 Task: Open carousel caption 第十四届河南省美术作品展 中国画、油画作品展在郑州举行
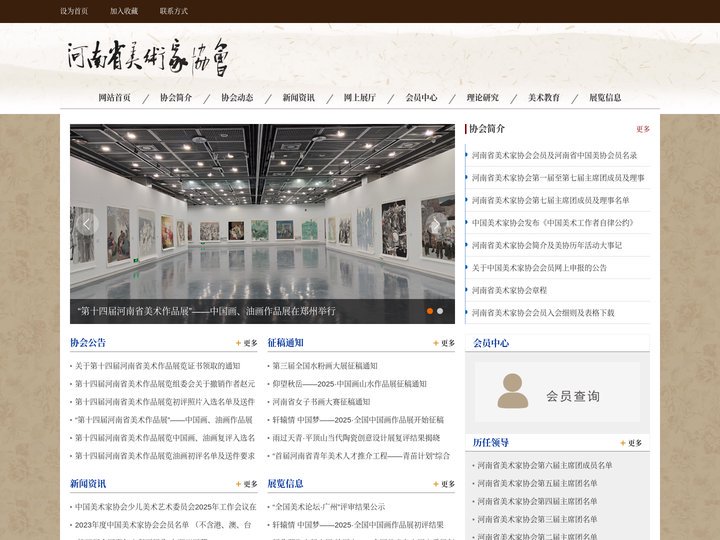pyautogui.click(x=207, y=311)
